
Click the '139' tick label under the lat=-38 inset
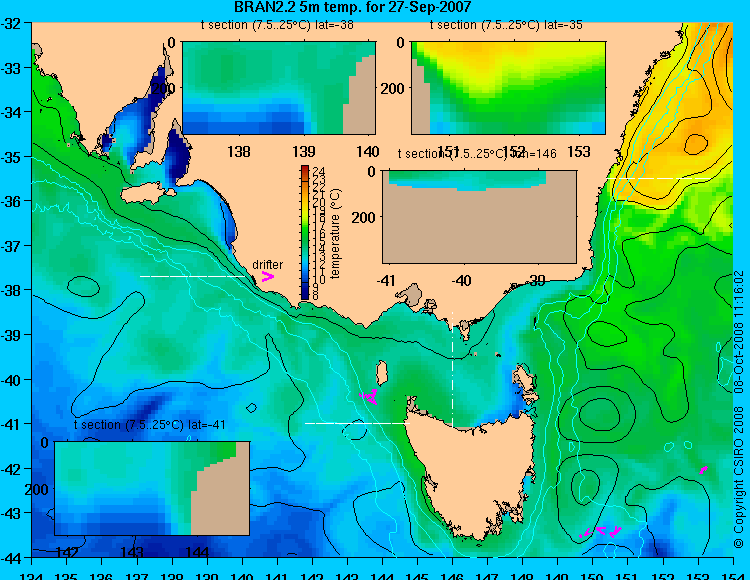[x=304, y=152]
